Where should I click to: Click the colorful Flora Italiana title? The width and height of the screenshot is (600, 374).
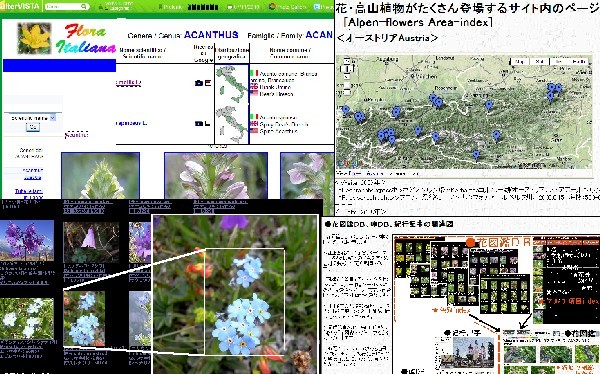(x=86, y=38)
